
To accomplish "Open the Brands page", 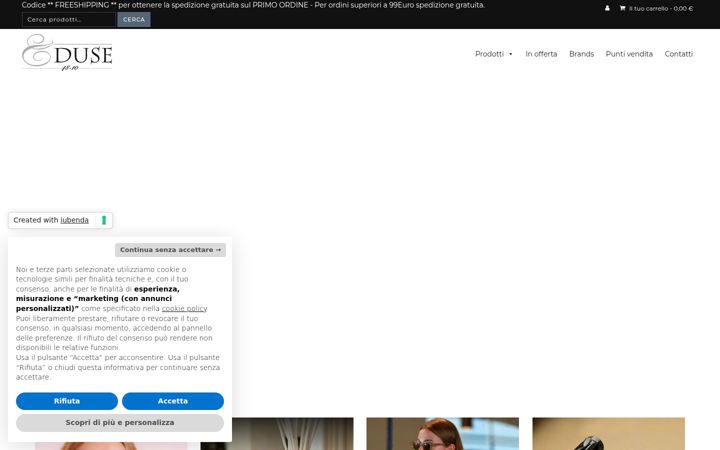I will (x=581, y=54).
